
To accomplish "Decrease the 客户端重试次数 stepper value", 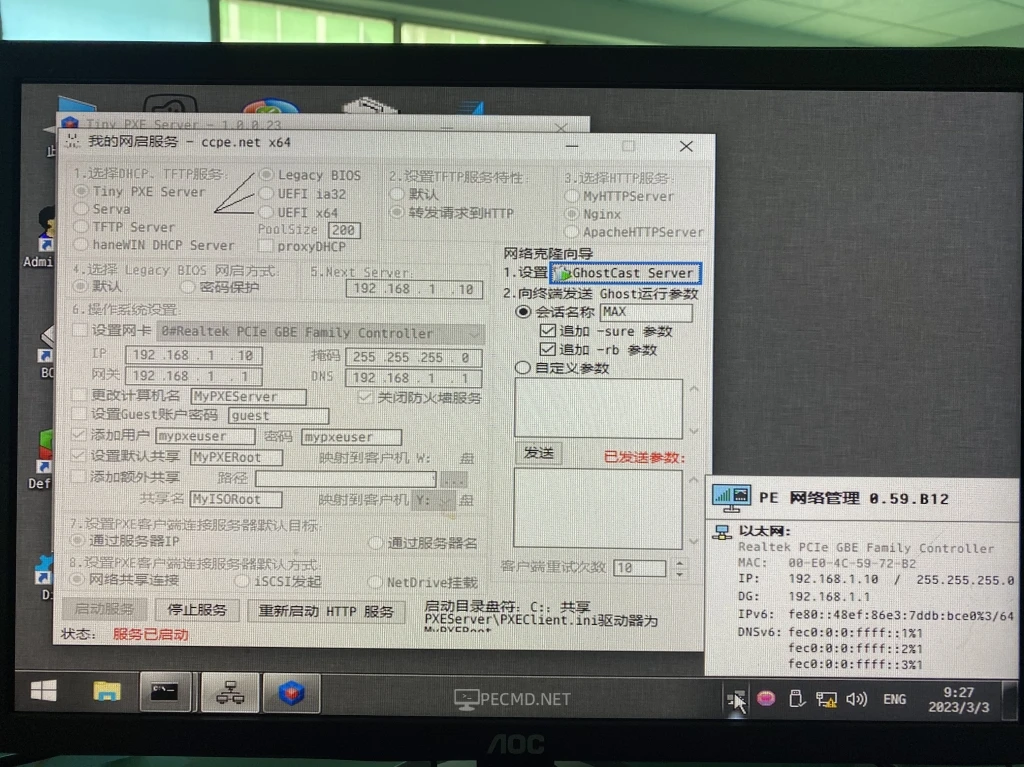I will pos(680,574).
